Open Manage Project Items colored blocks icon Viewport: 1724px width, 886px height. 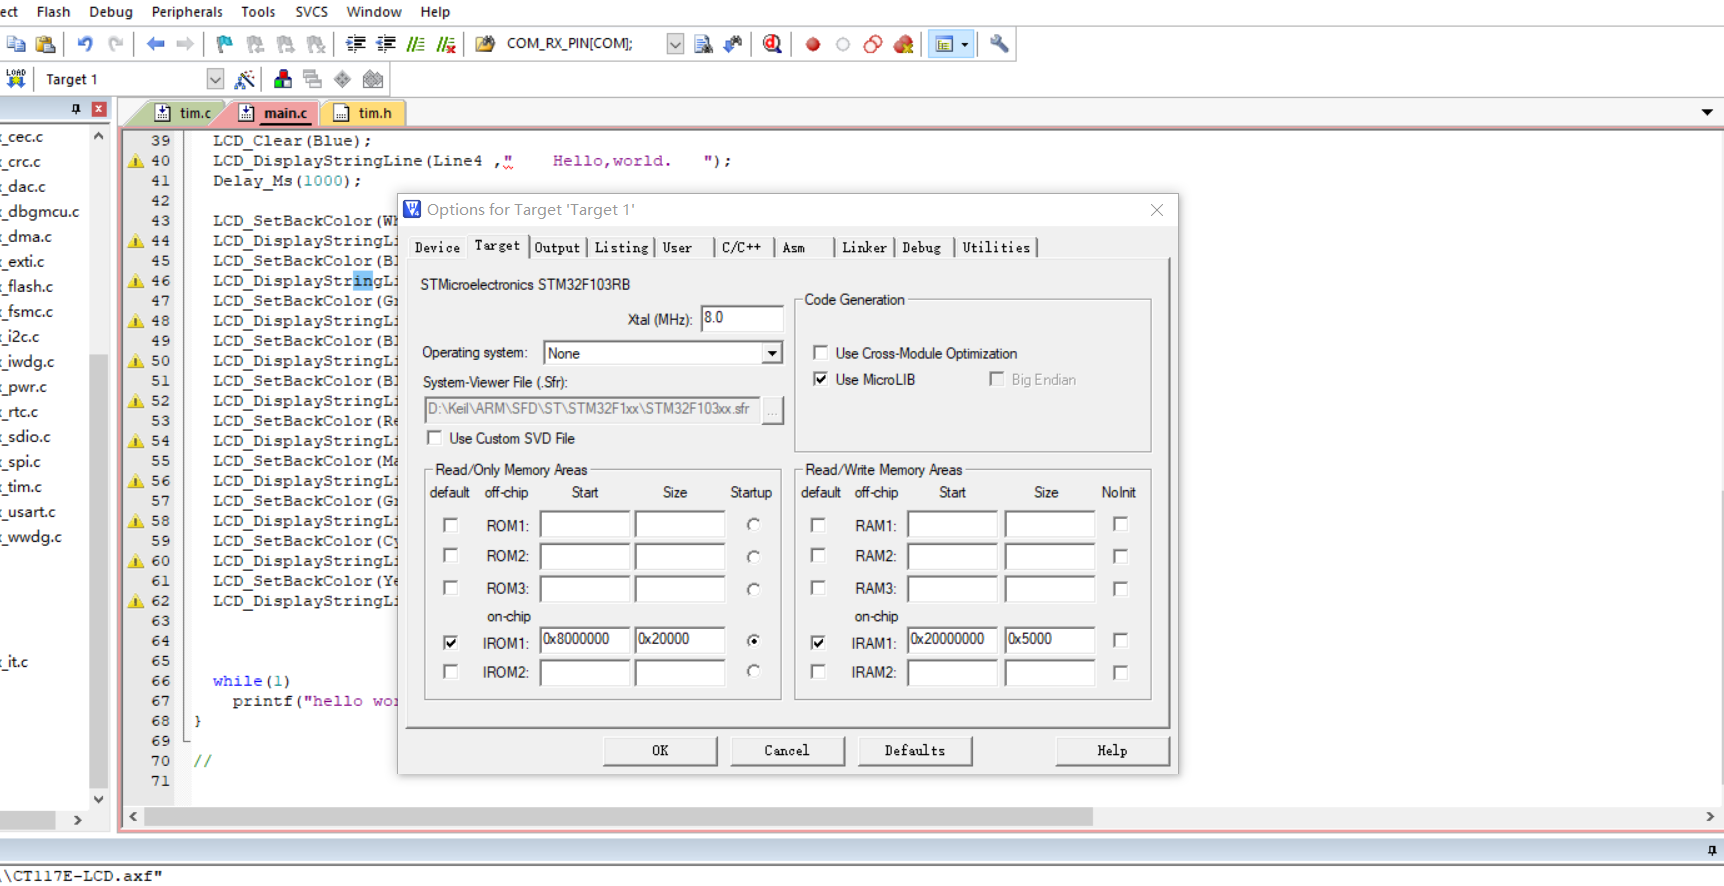[x=283, y=79]
